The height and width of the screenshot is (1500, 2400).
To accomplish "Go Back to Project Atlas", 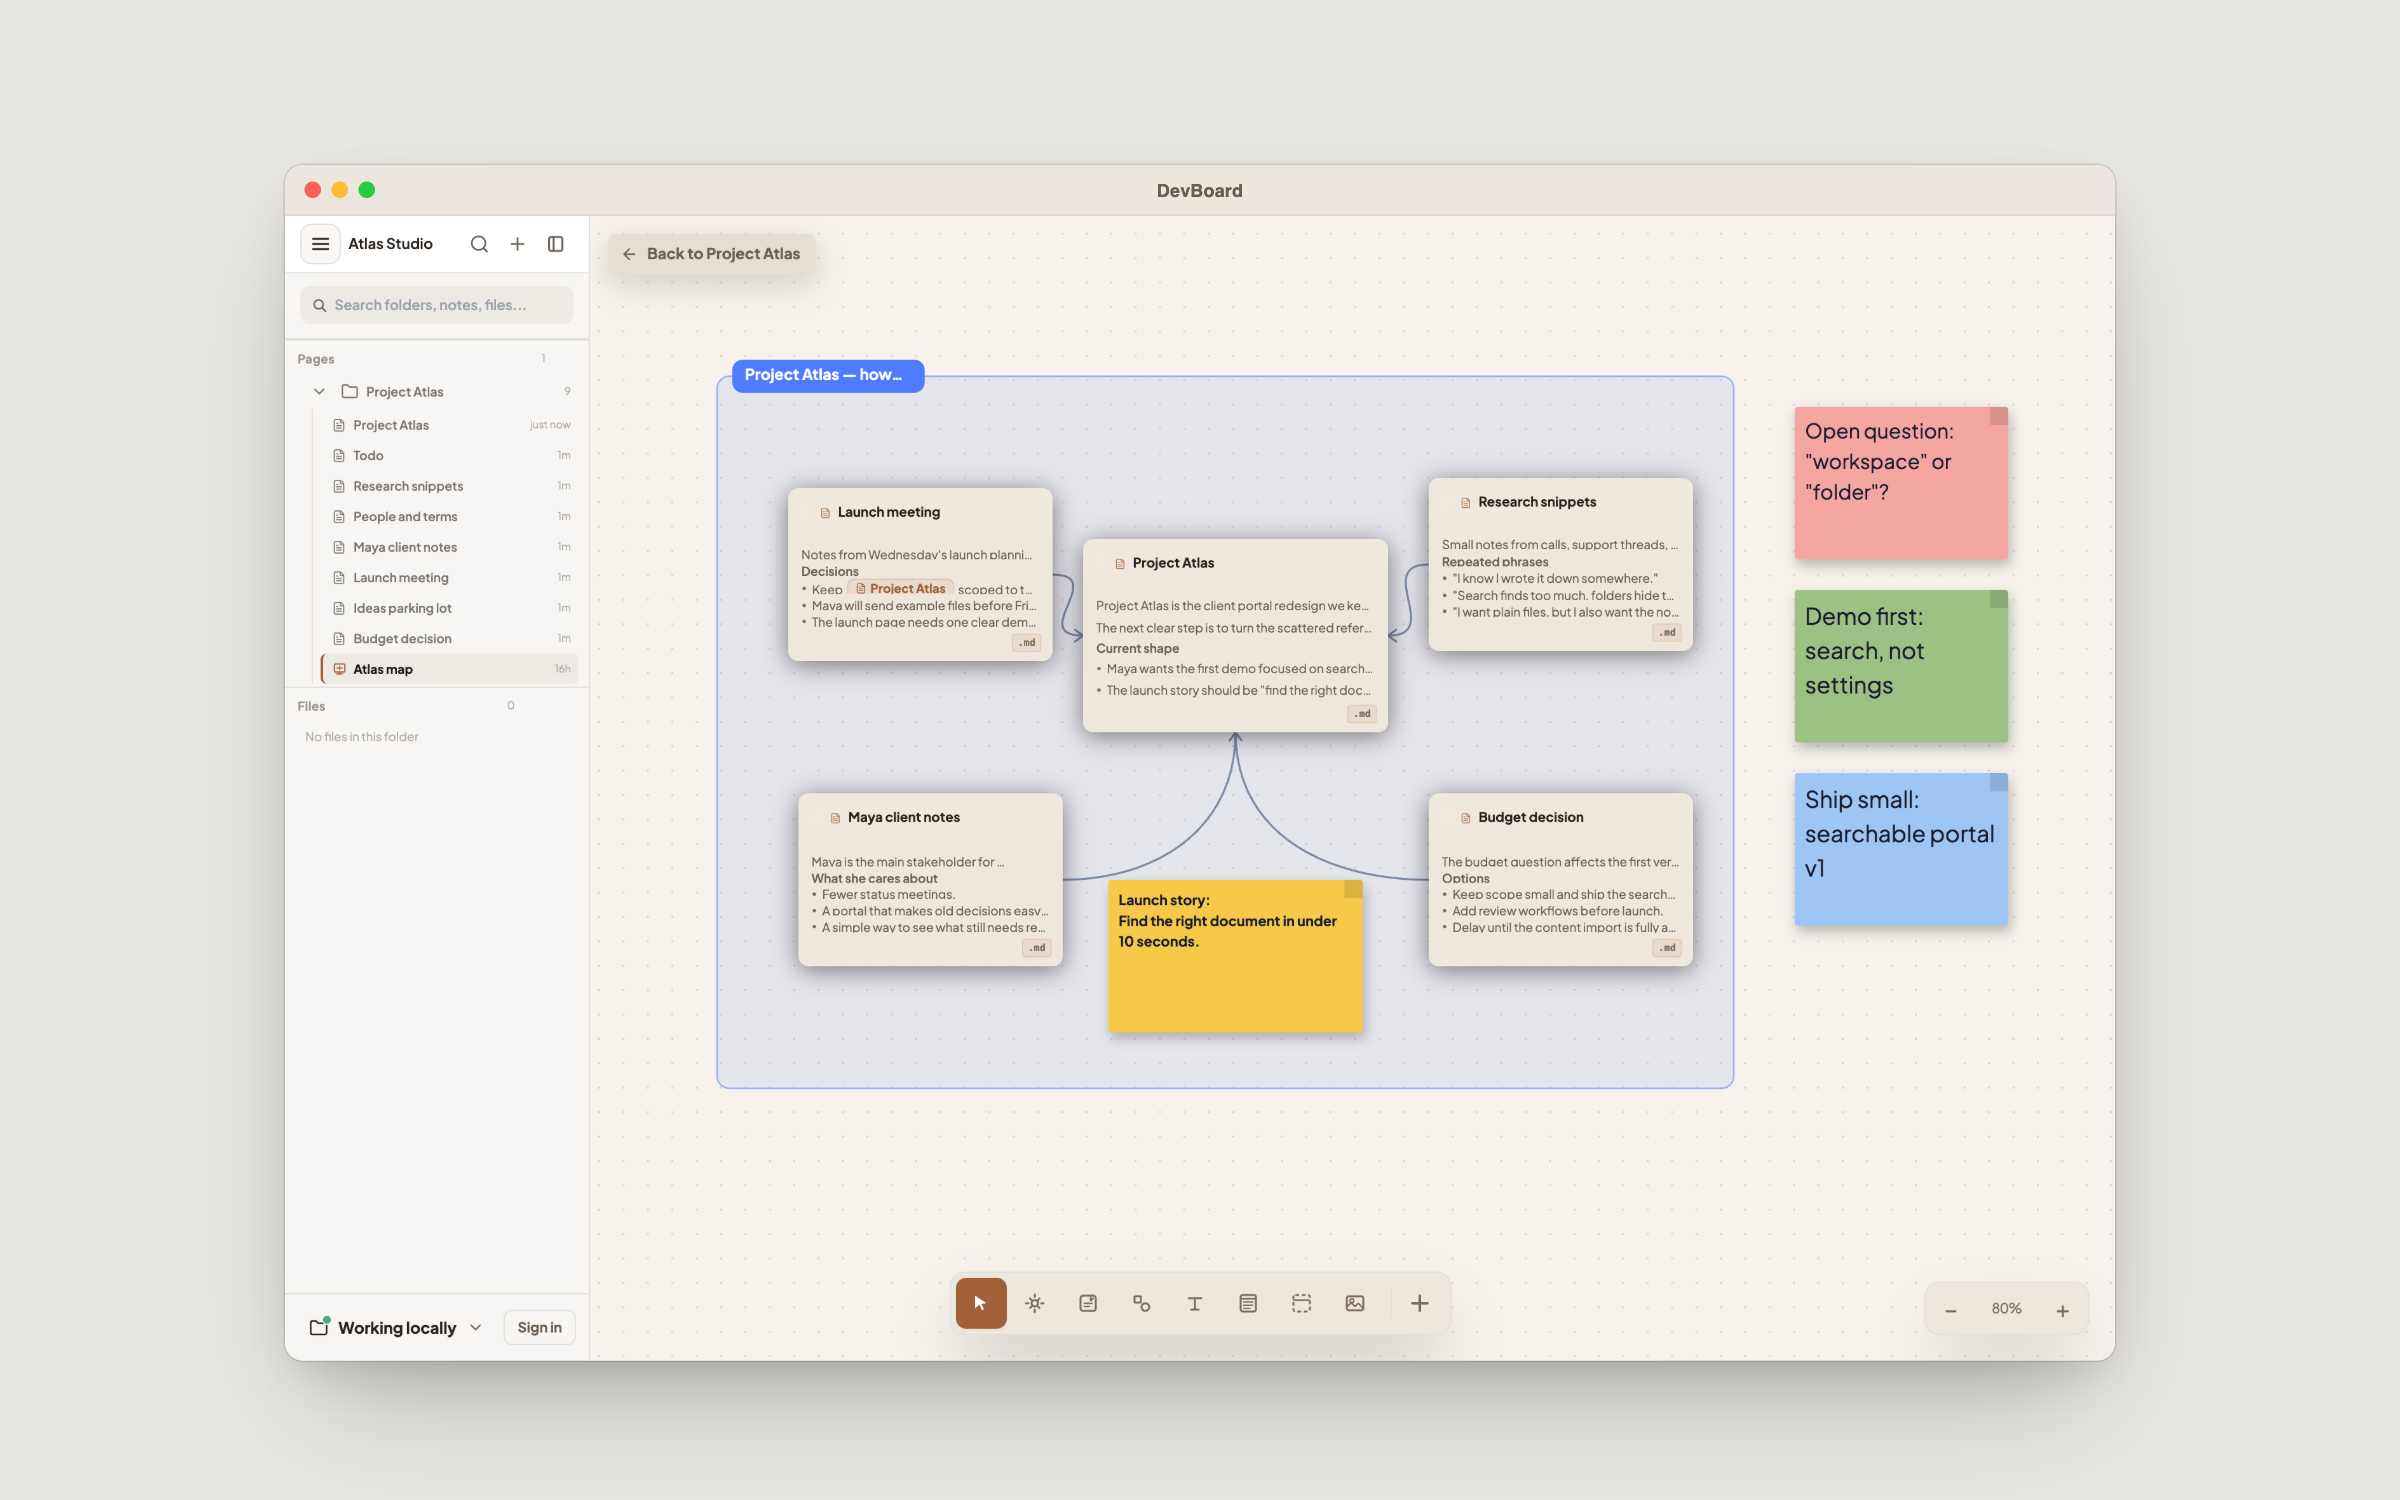I will tap(711, 254).
